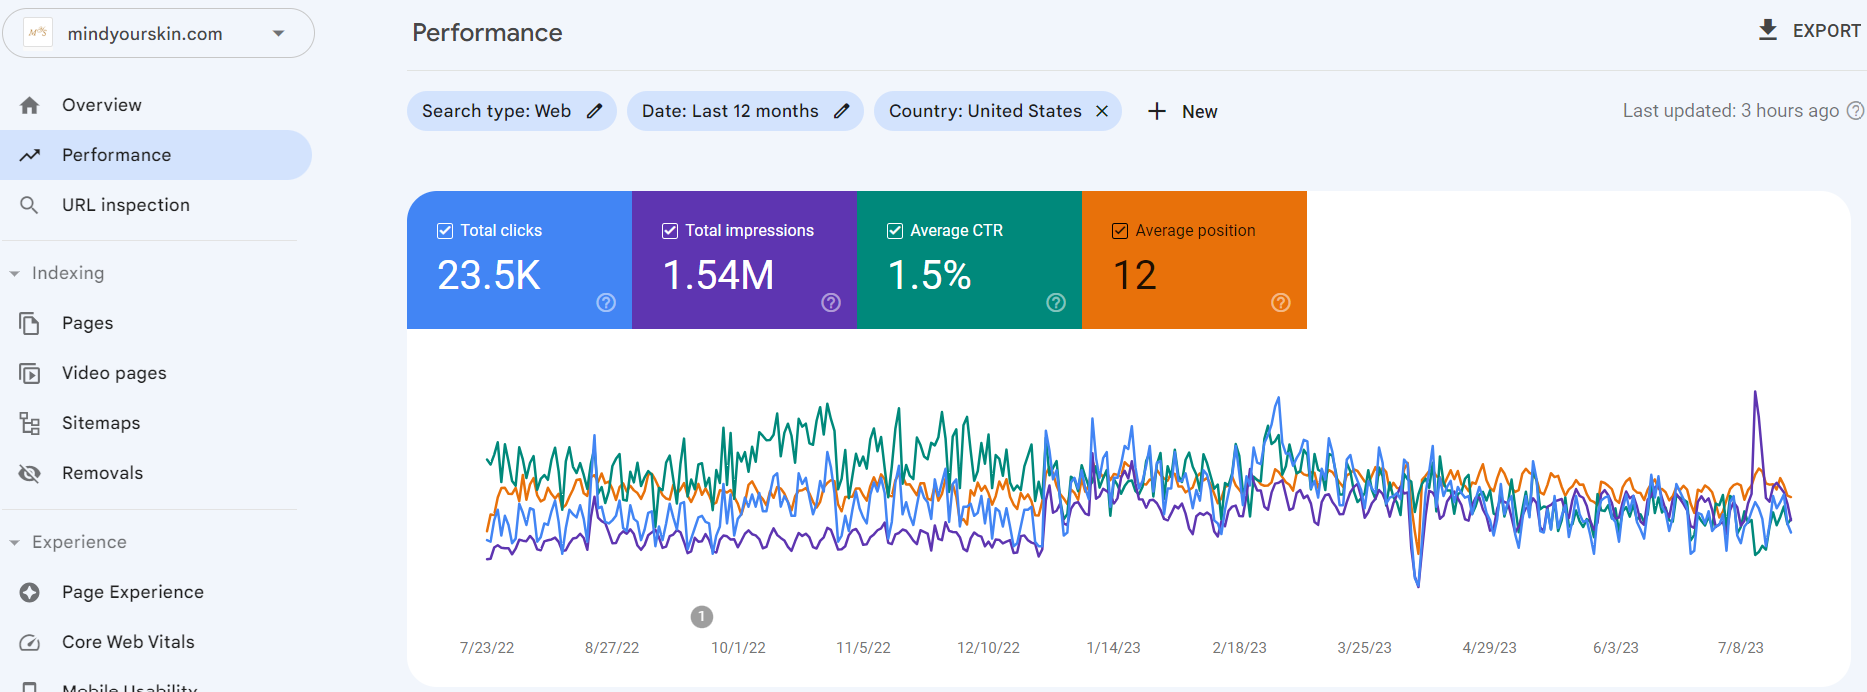
Task: Click the chart annotation marker 1
Action: [702, 617]
